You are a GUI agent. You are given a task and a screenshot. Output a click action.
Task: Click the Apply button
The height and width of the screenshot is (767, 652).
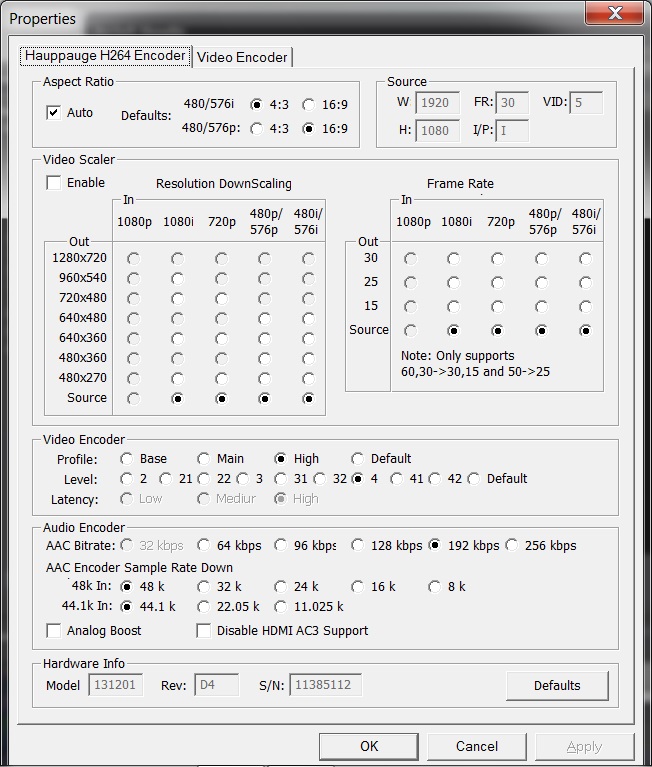[585, 746]
